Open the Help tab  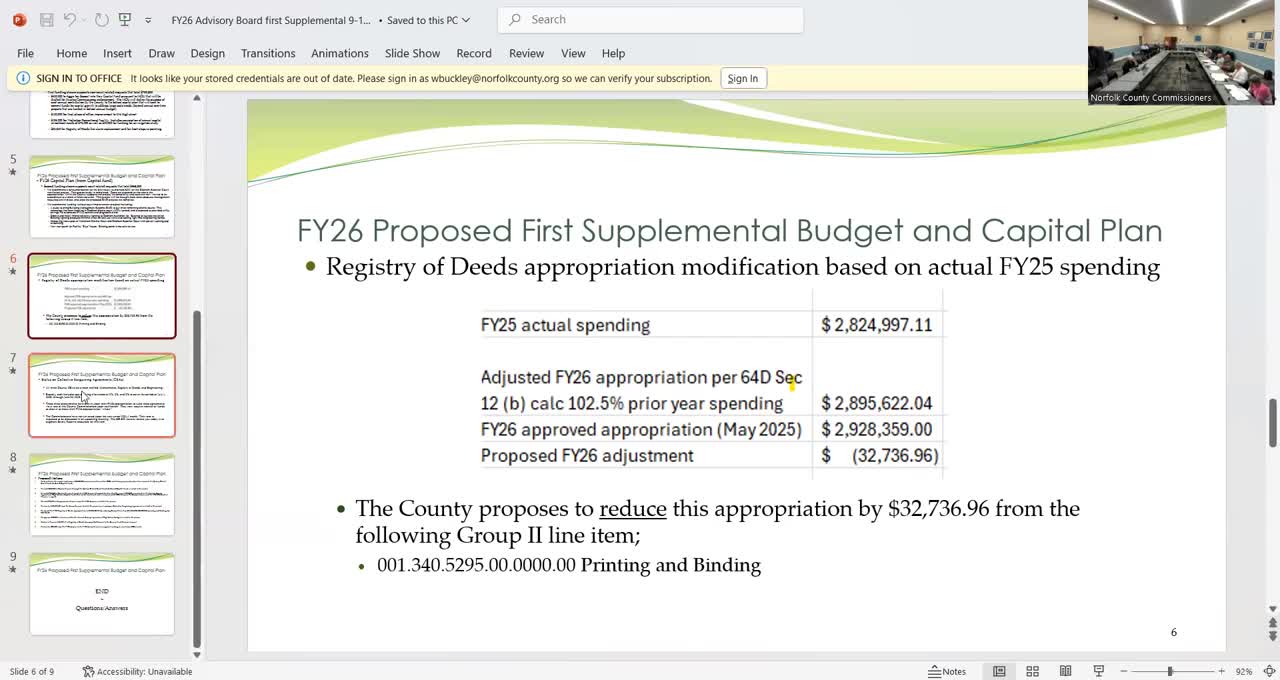(613, 53)
